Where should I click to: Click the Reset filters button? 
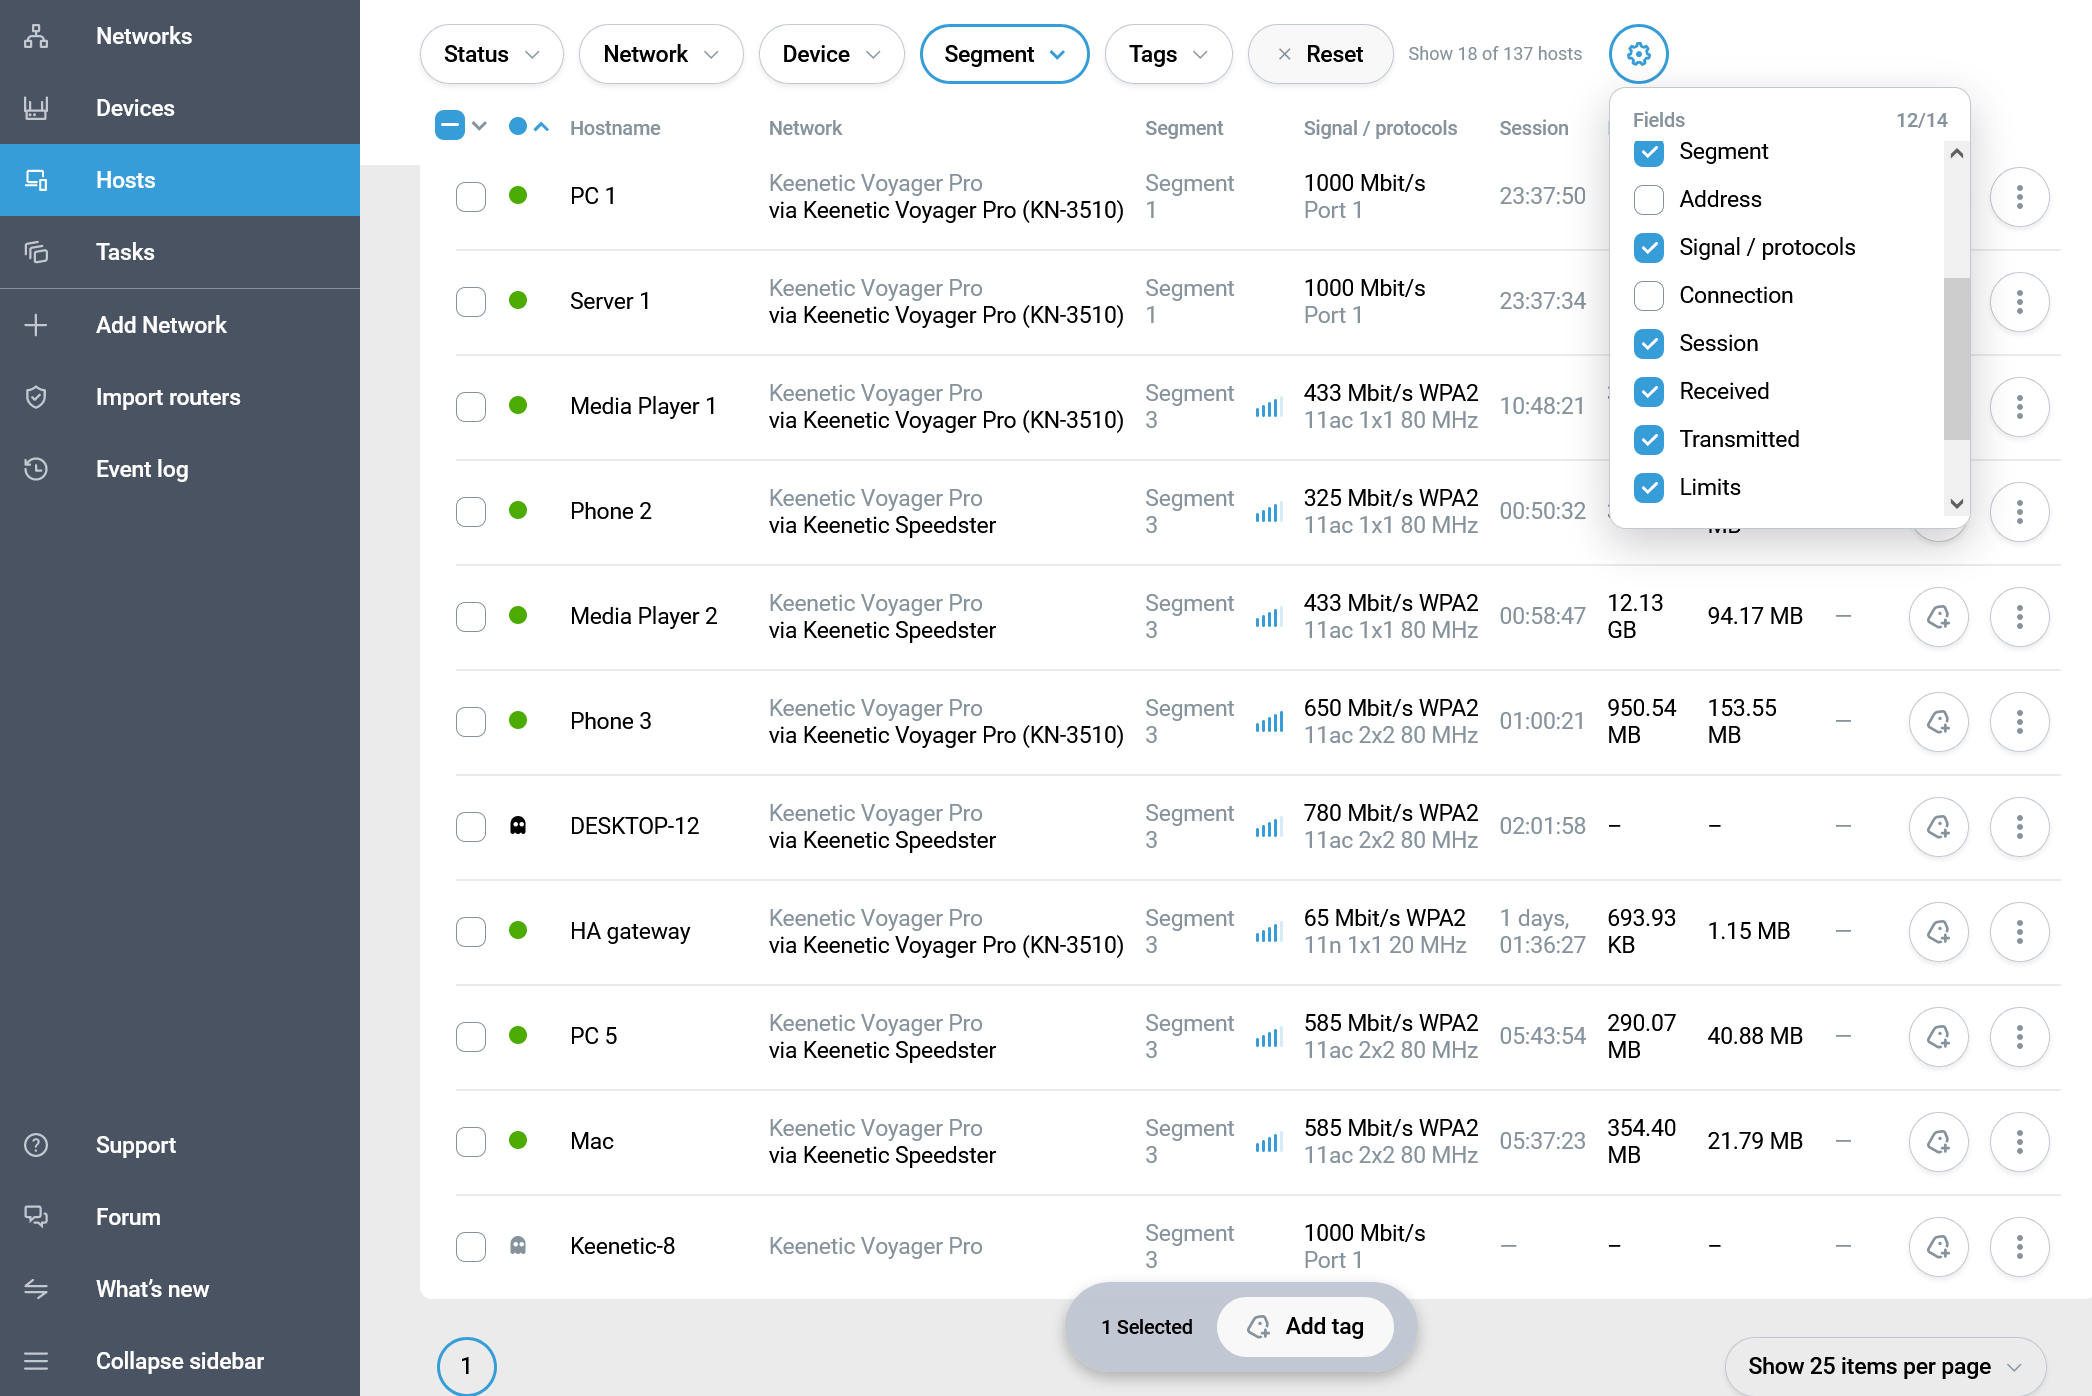pos(1320,54)
